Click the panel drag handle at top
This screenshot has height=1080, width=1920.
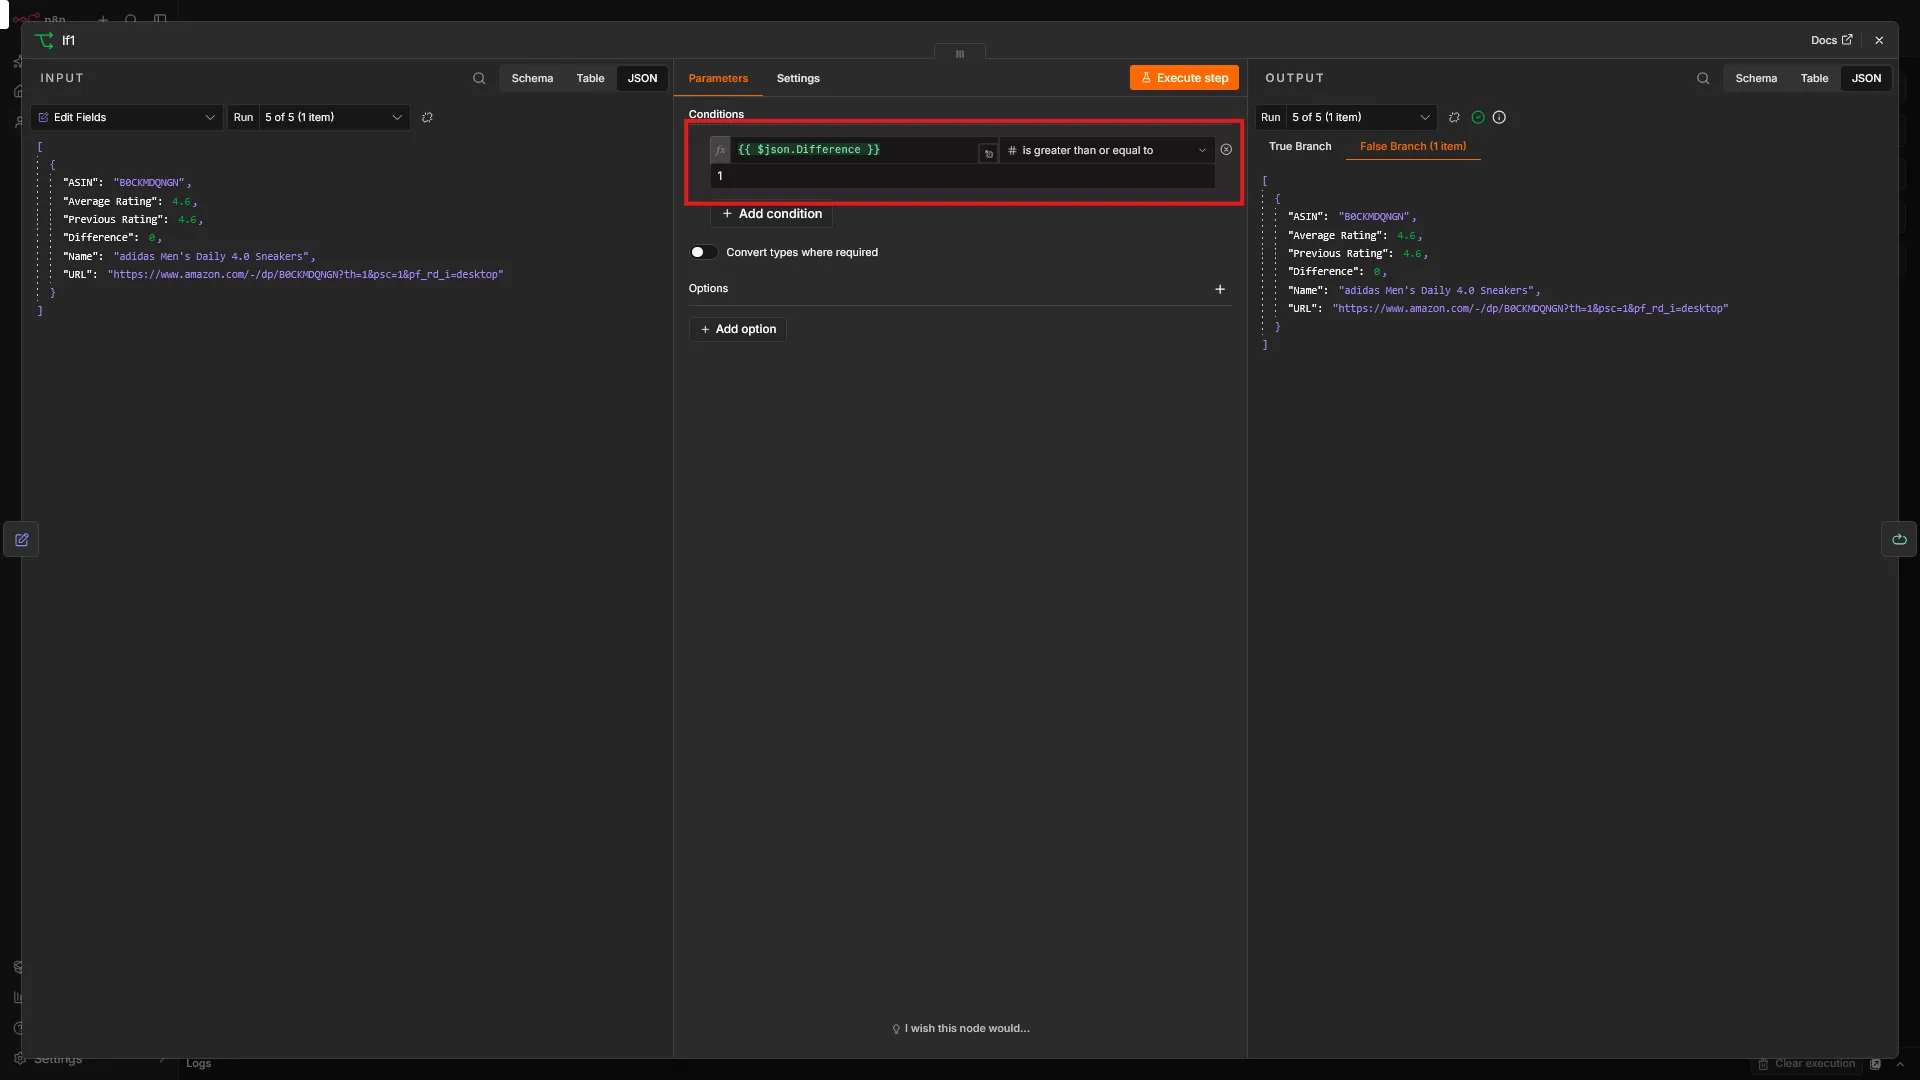[x=960, y=54]
